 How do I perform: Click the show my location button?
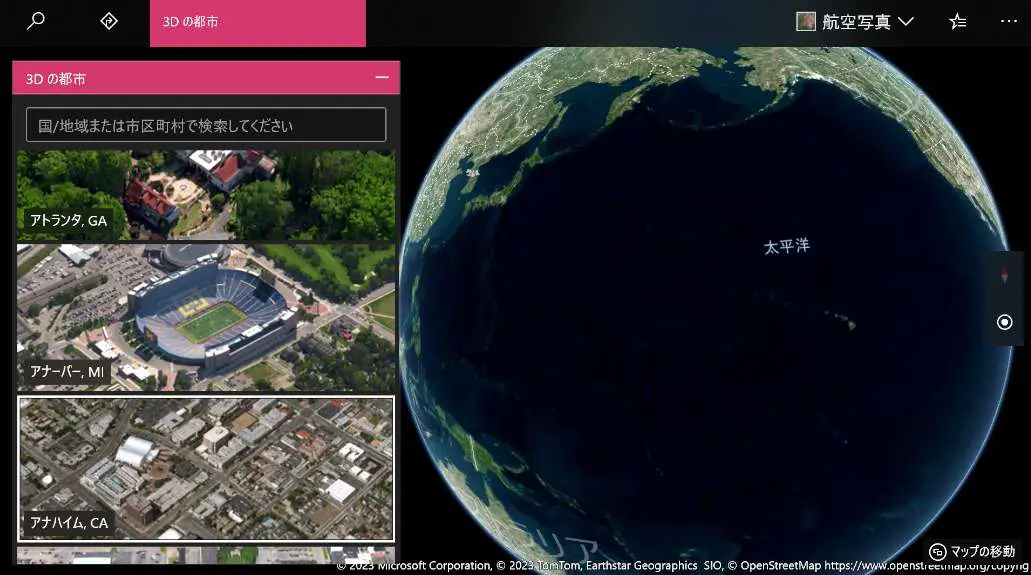1004,322
